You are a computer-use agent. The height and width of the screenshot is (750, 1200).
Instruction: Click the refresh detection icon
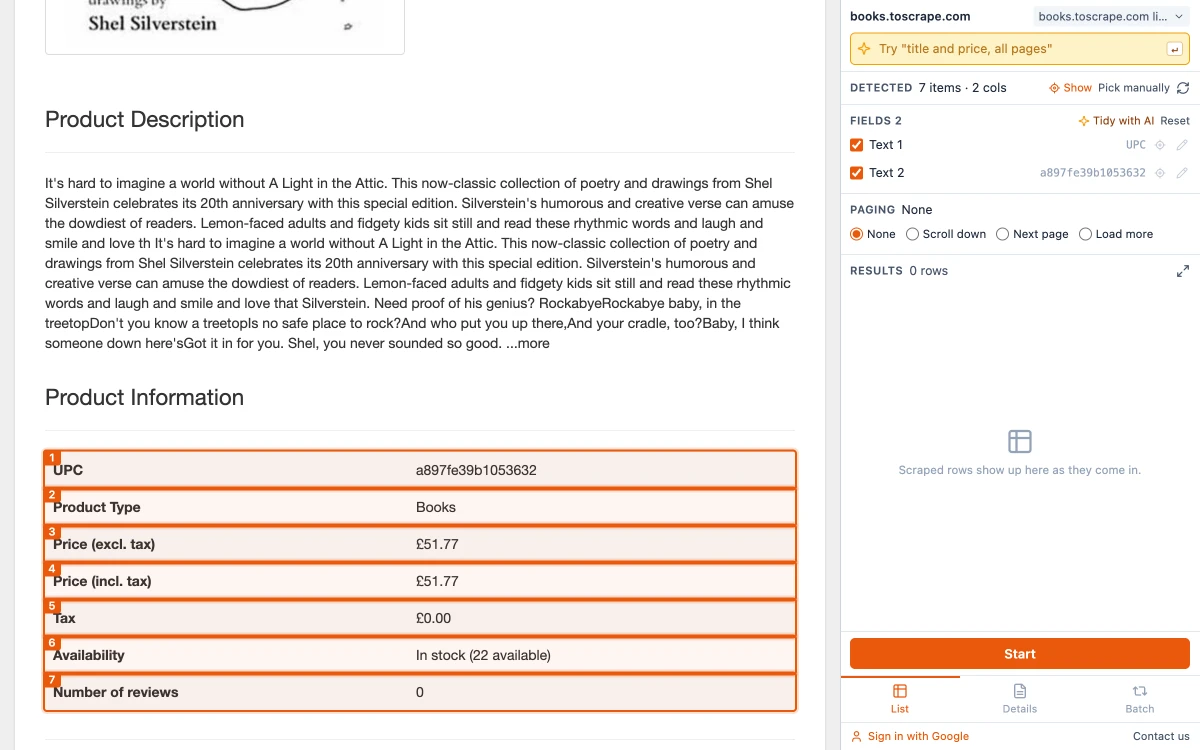point(1183,88)
